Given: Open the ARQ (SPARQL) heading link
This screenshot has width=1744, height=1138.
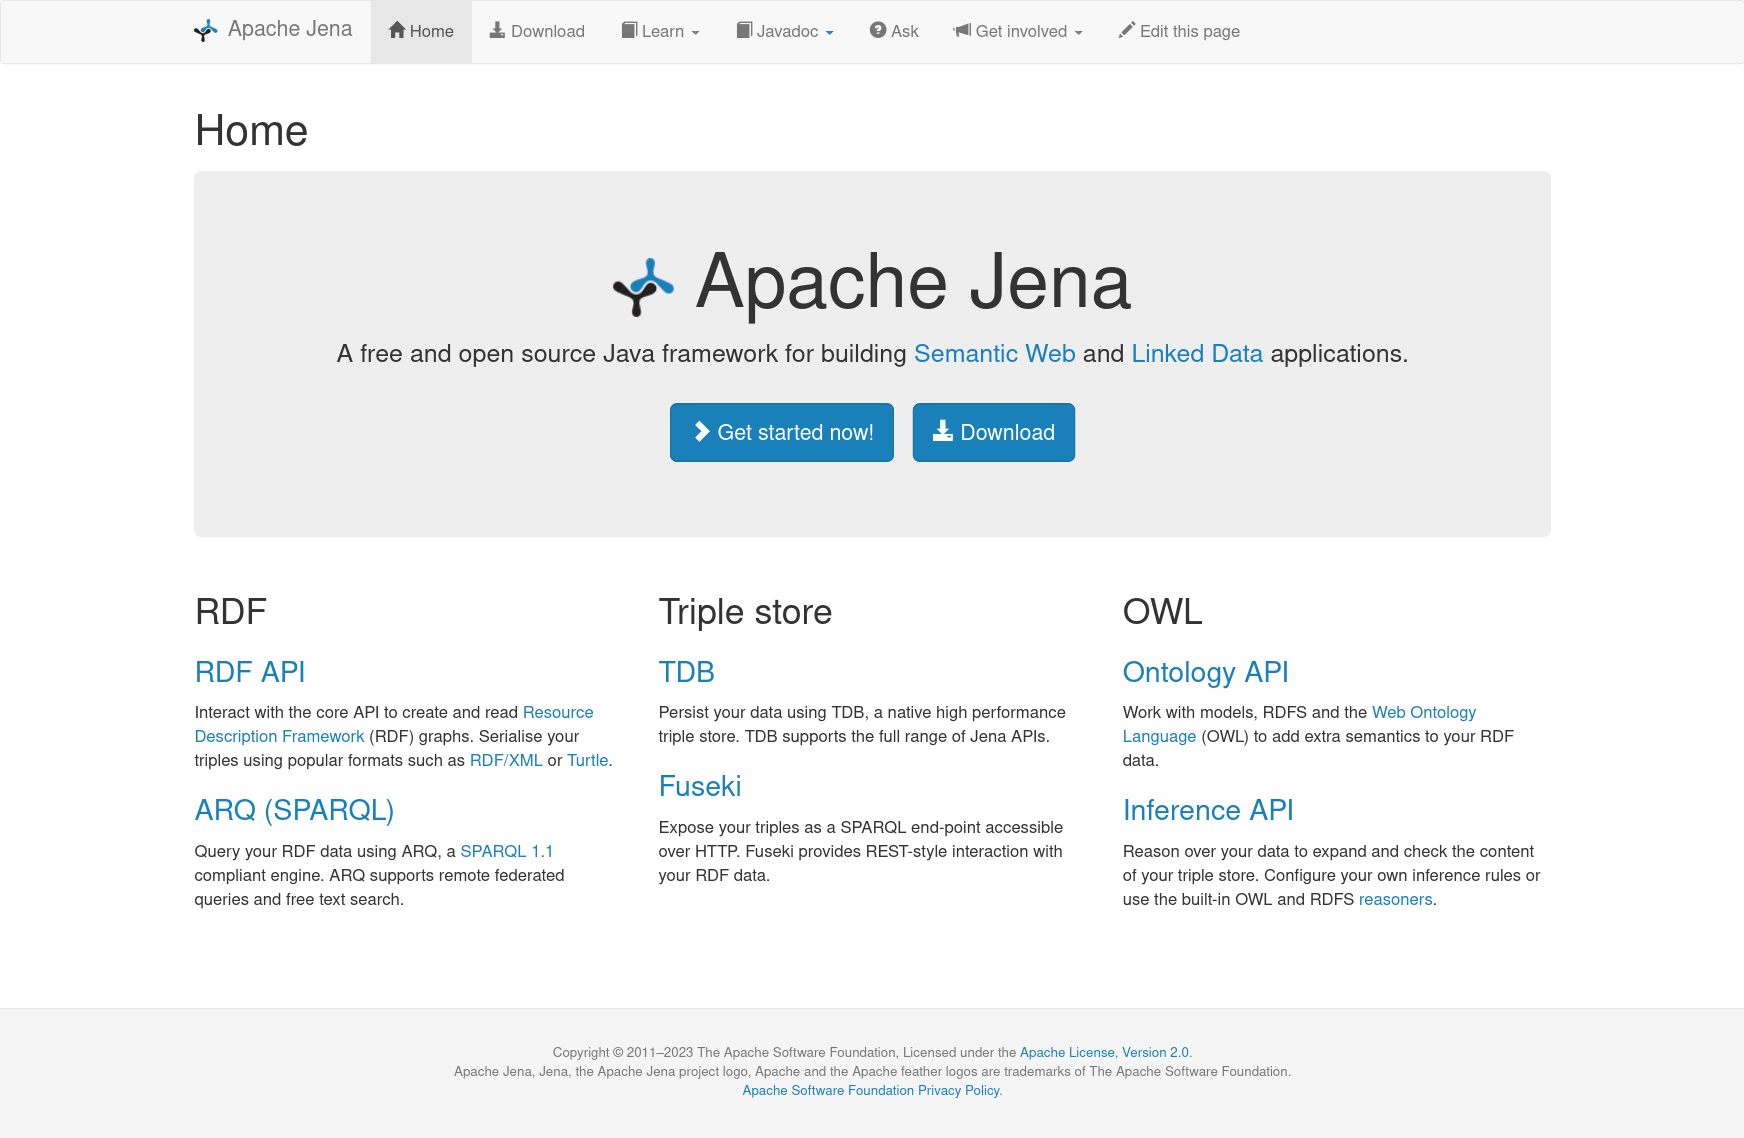Looking at the screenshot, I should [x=295, y=810].
